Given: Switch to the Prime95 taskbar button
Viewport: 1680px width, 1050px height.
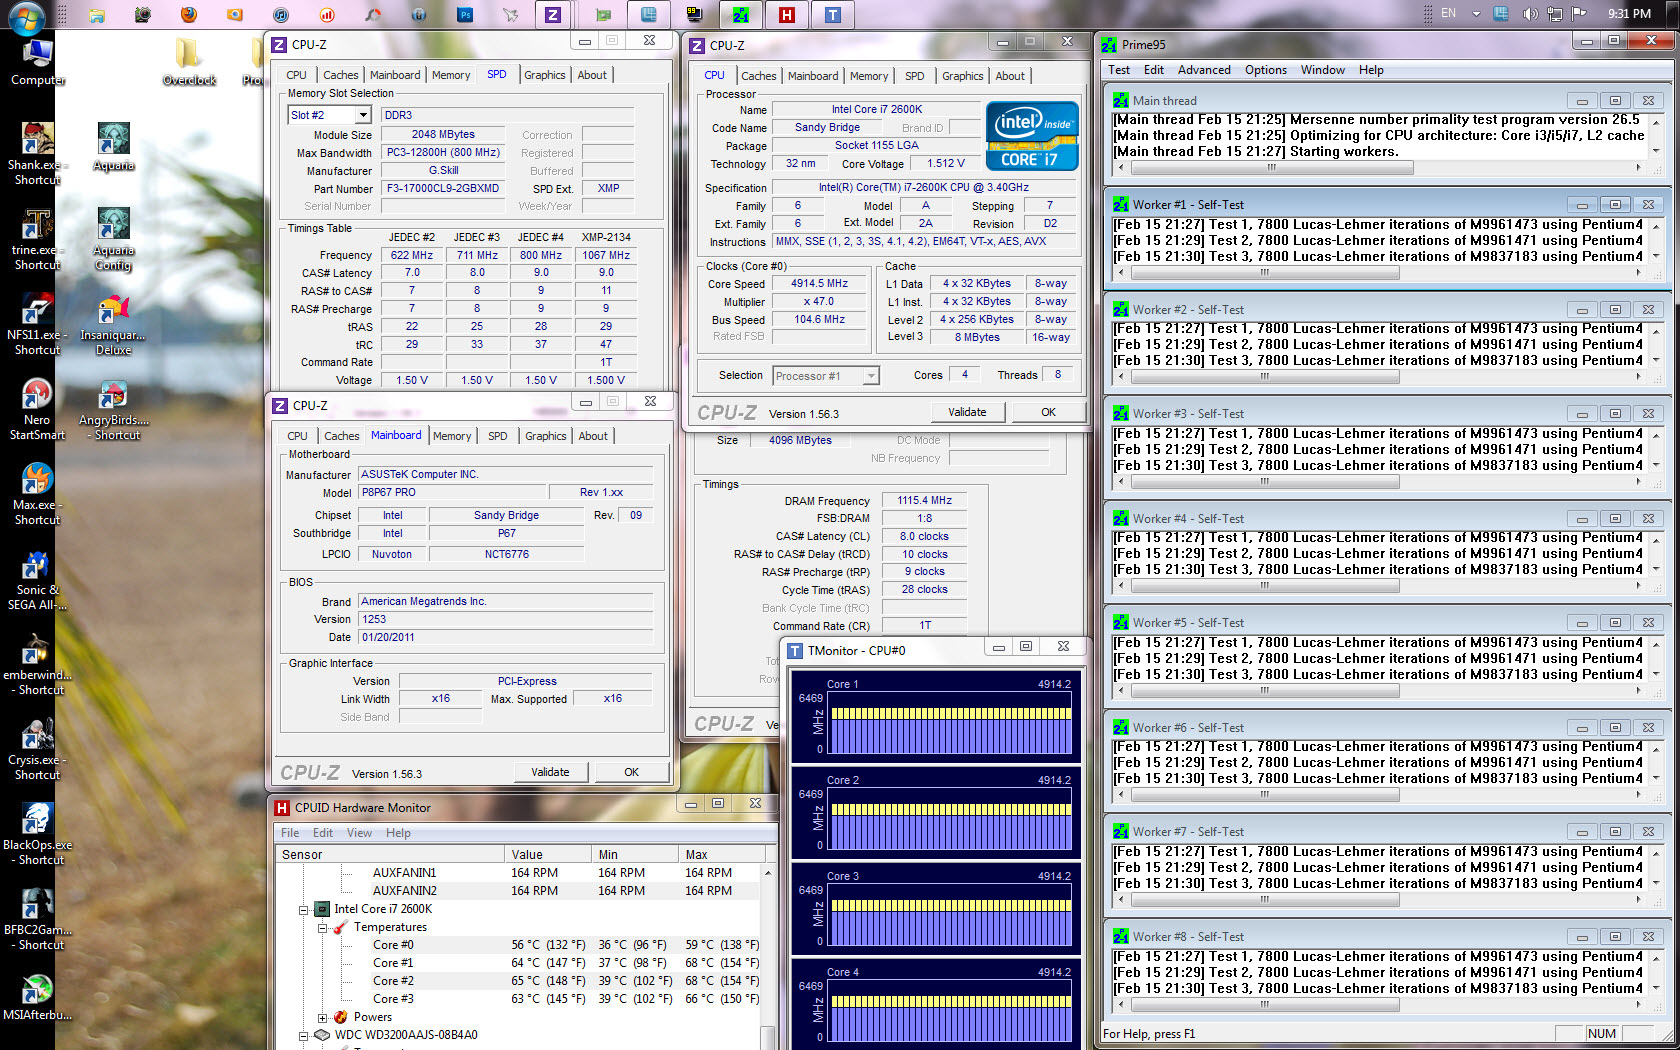Looking at the screenshot, I should pyautogui.click(x=740, y=15).
